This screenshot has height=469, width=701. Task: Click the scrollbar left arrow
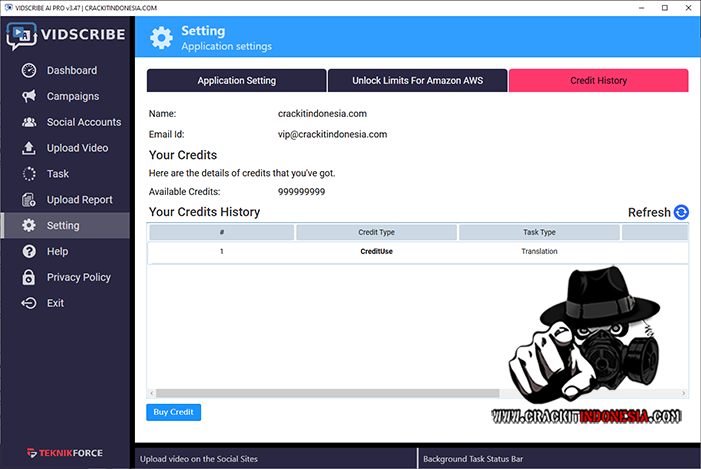pyautogui.click(x=152, y=393)
